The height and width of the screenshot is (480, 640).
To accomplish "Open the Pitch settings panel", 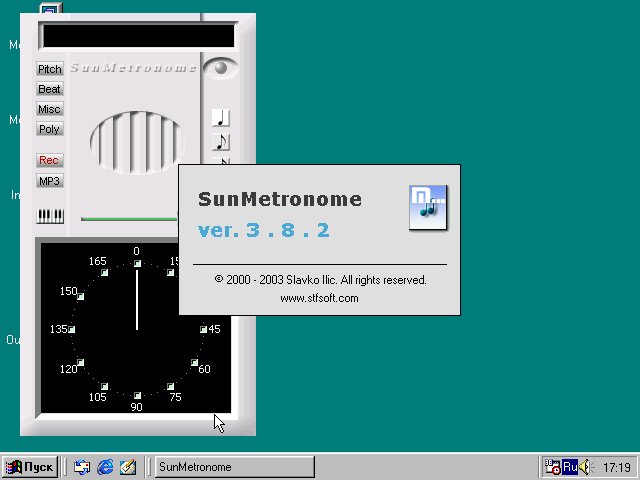I will (49, 69).
